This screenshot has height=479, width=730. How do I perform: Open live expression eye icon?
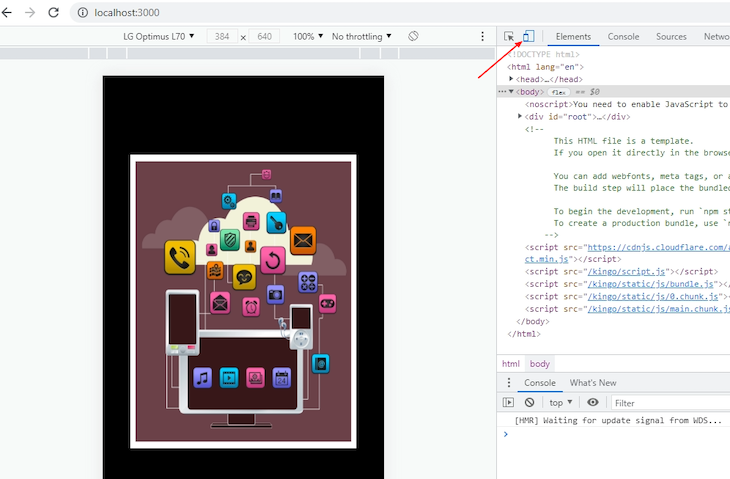pos(593,402)
